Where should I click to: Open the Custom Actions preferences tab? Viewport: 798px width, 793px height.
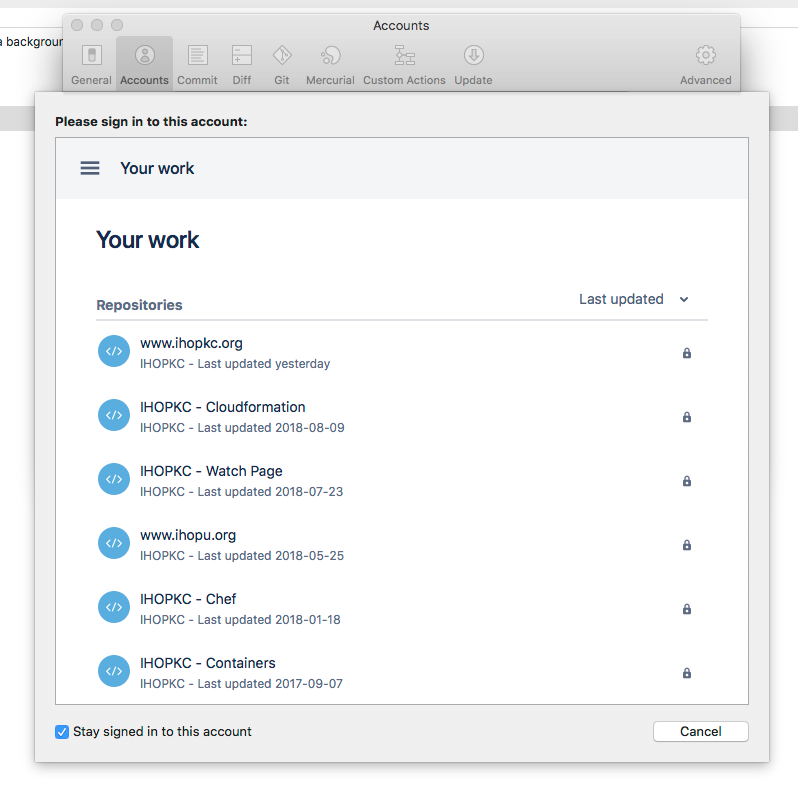[x=404, y=65]
